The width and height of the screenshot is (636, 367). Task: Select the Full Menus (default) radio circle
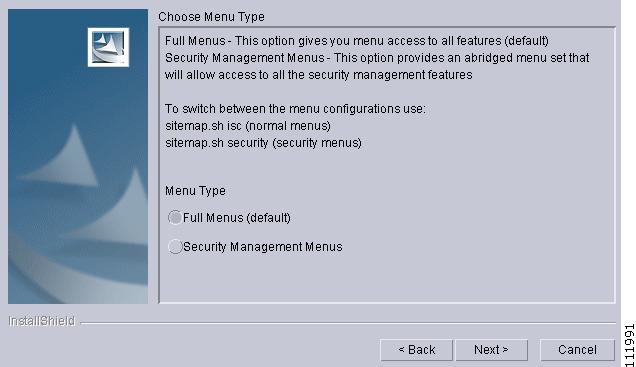click(175, 218)
